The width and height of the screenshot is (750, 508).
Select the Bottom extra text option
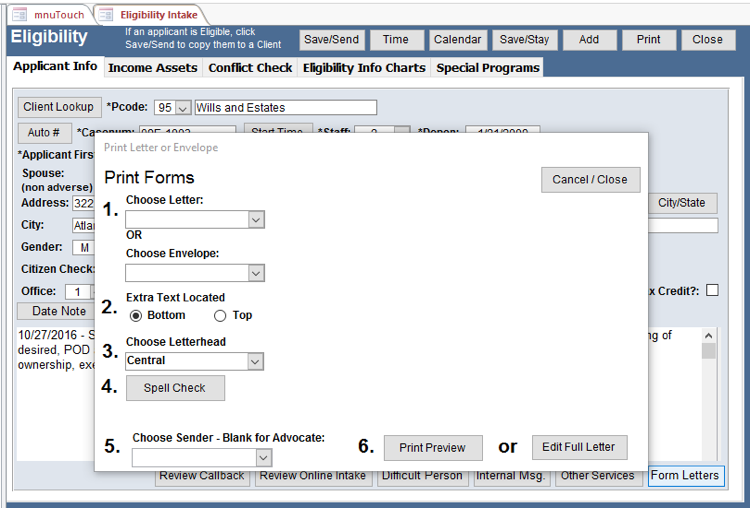click(x=137, y=316)
